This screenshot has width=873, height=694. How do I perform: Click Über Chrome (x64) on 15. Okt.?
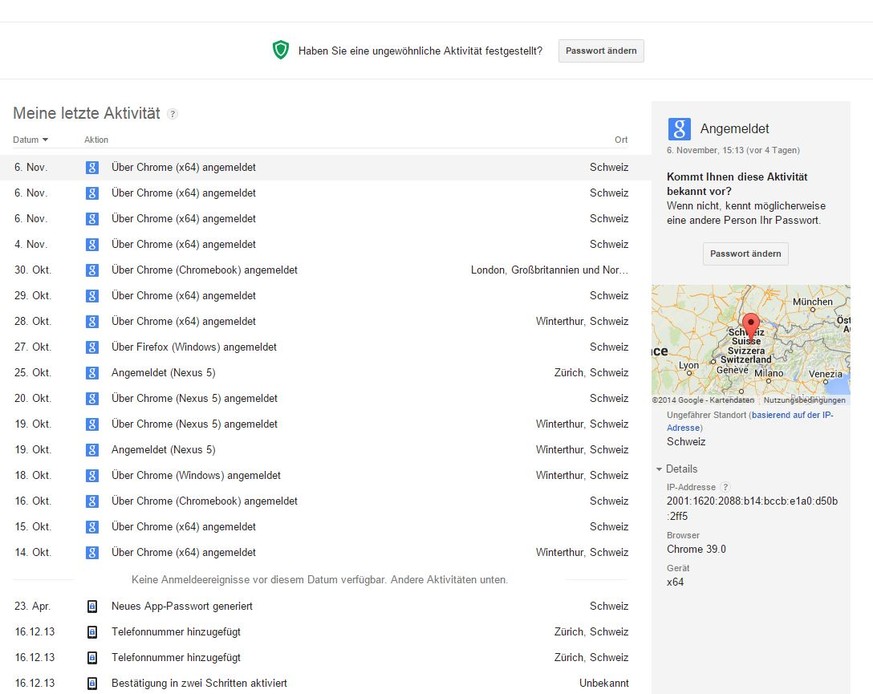pos(184,527)
